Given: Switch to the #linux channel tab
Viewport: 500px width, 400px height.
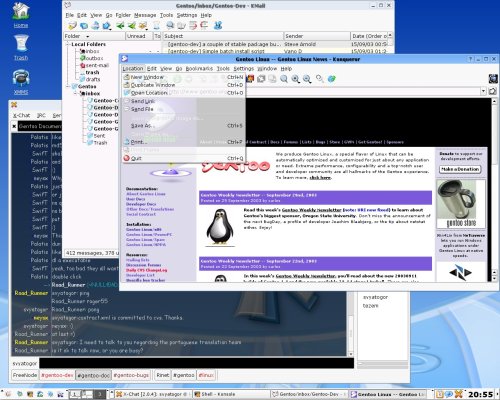Looking at the screenshot, I should click(x=206, y=375).
